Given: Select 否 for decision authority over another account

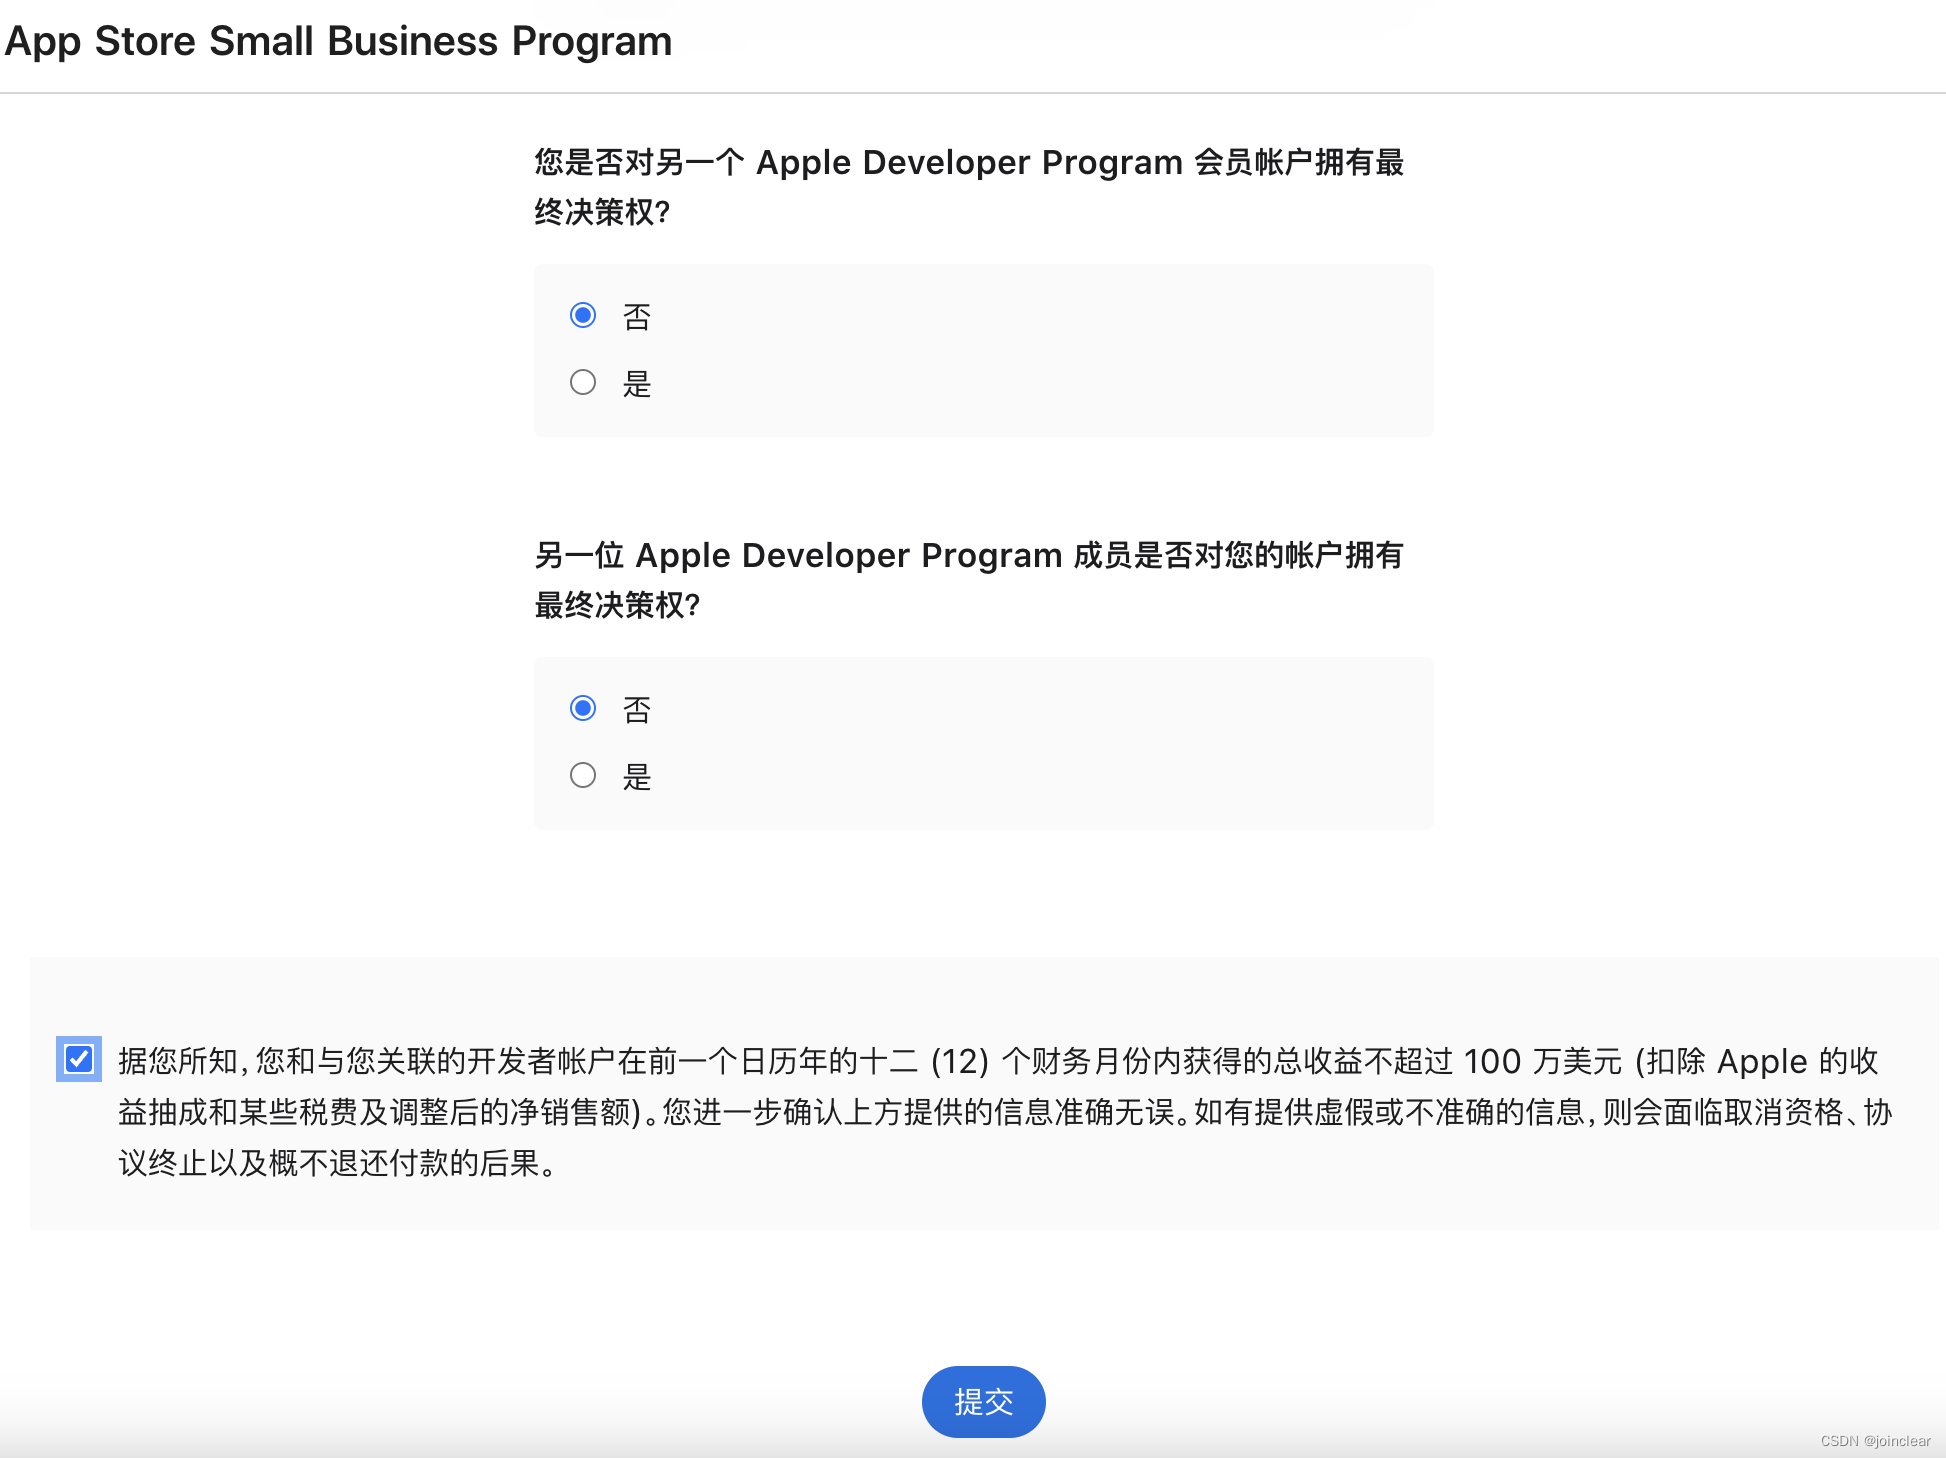Looking at the screenshot, I should coord(583,316).
